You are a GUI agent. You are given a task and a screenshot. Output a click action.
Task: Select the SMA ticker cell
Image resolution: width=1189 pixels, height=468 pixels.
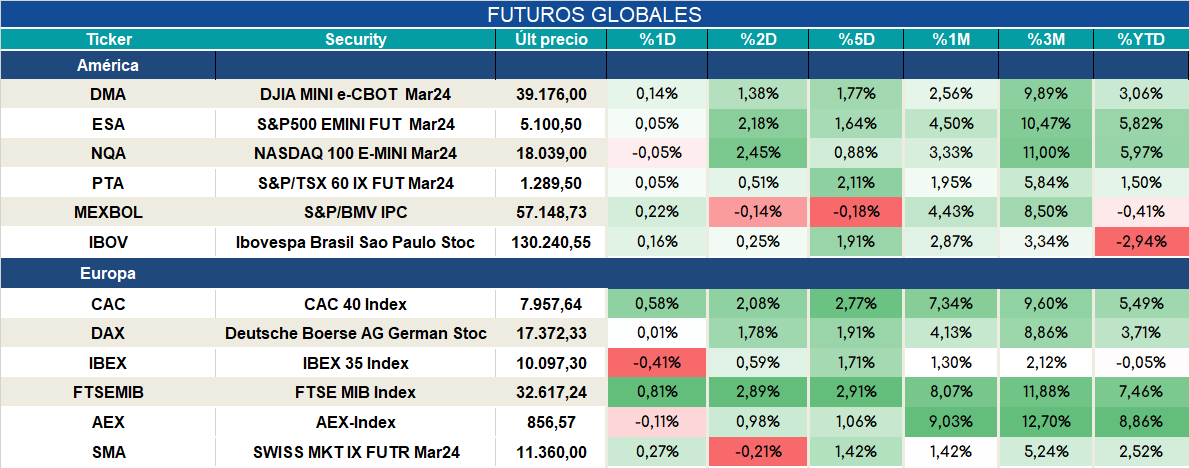pos(108,453)
